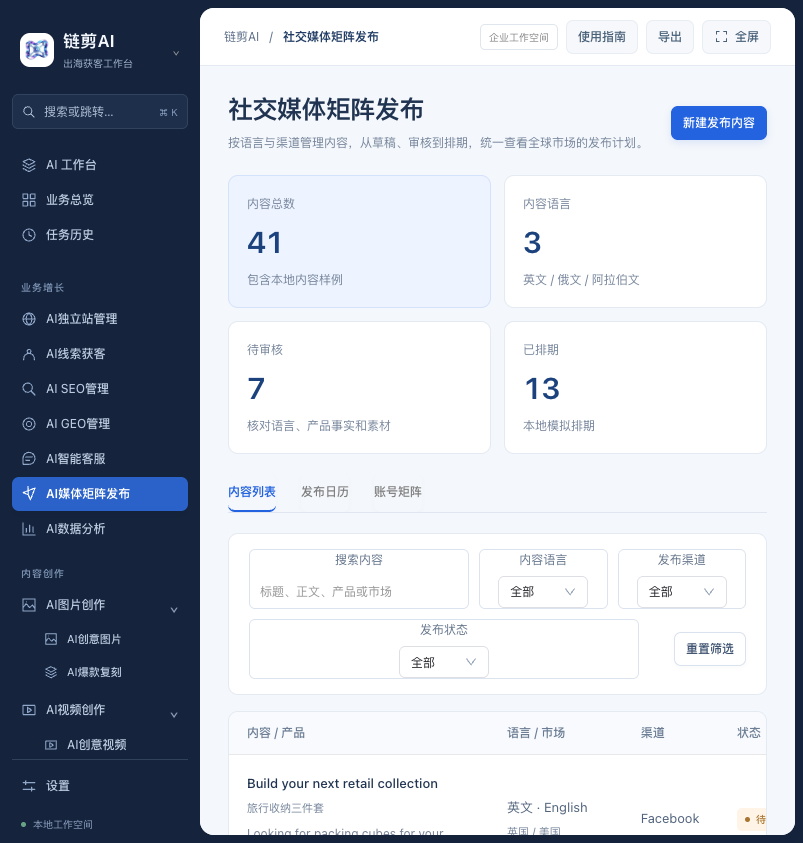Select AI独立站管理 in the sidebar
803x843 pixels.
tap(100, 319)
